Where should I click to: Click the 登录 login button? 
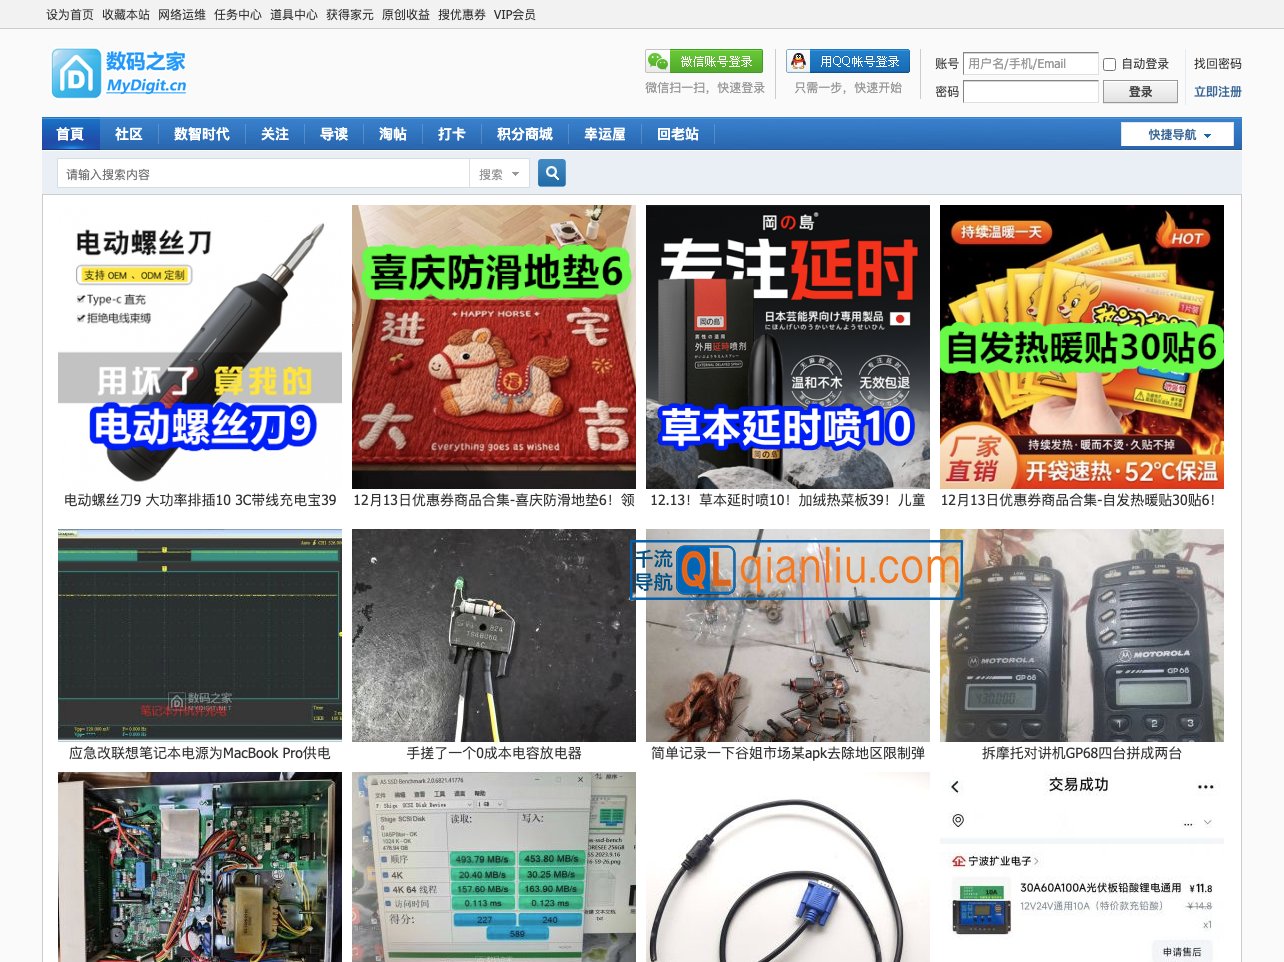[x=1139, y=91]
